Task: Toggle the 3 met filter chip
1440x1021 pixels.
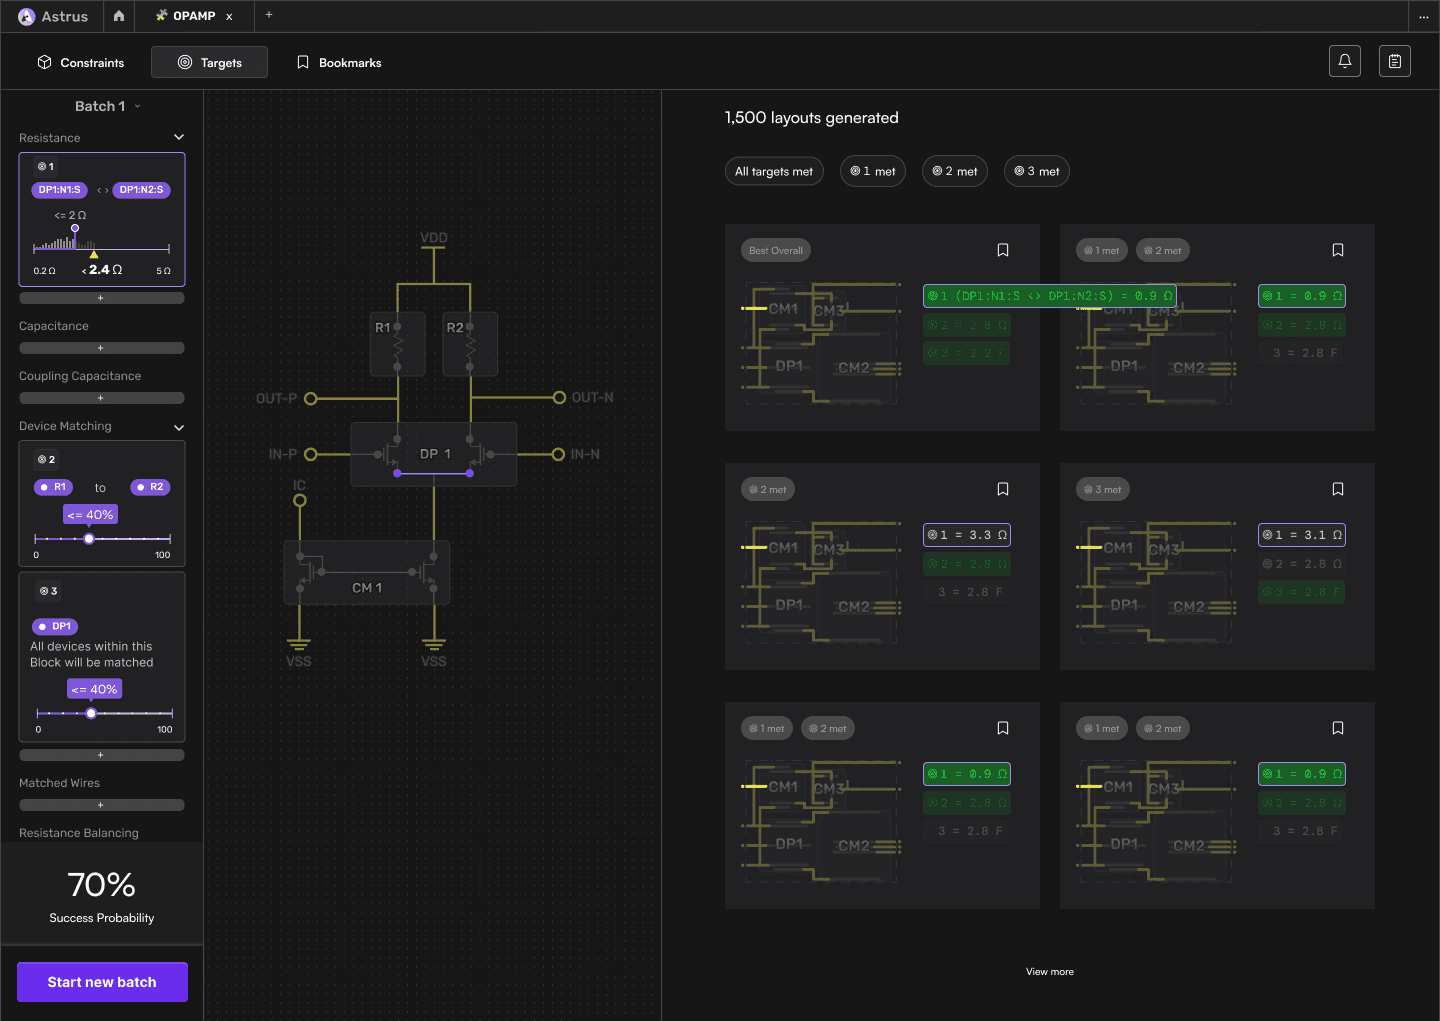Action: (x=1037, y=171)
